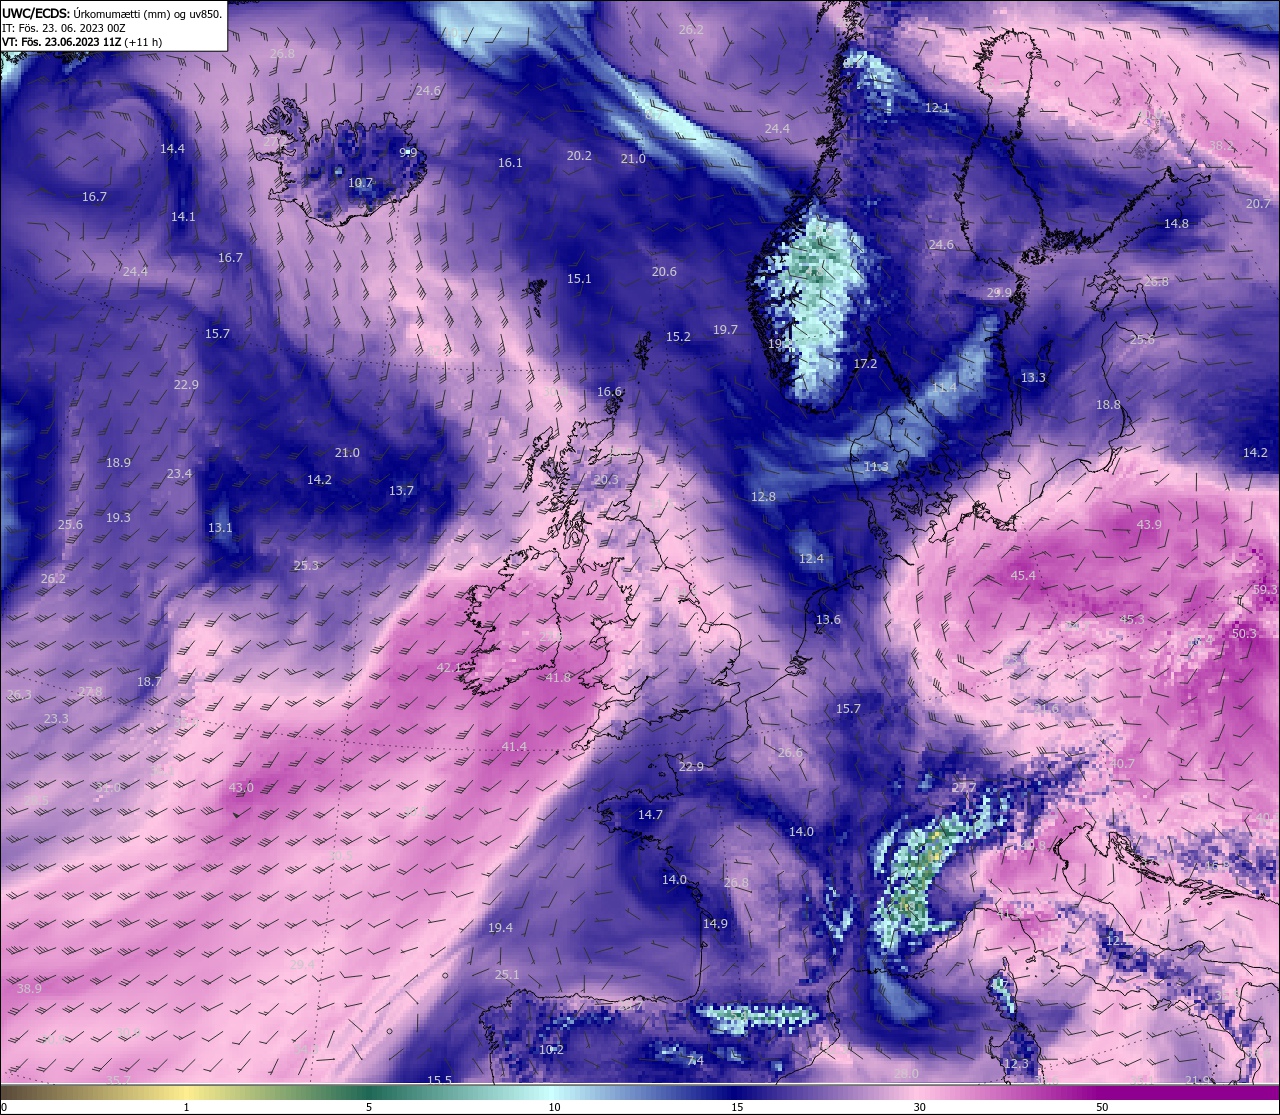Image resolution: width=1280 pixels, height=1115 pixels.
Task: Click the map value 38.9
Action: click(29, 988)
